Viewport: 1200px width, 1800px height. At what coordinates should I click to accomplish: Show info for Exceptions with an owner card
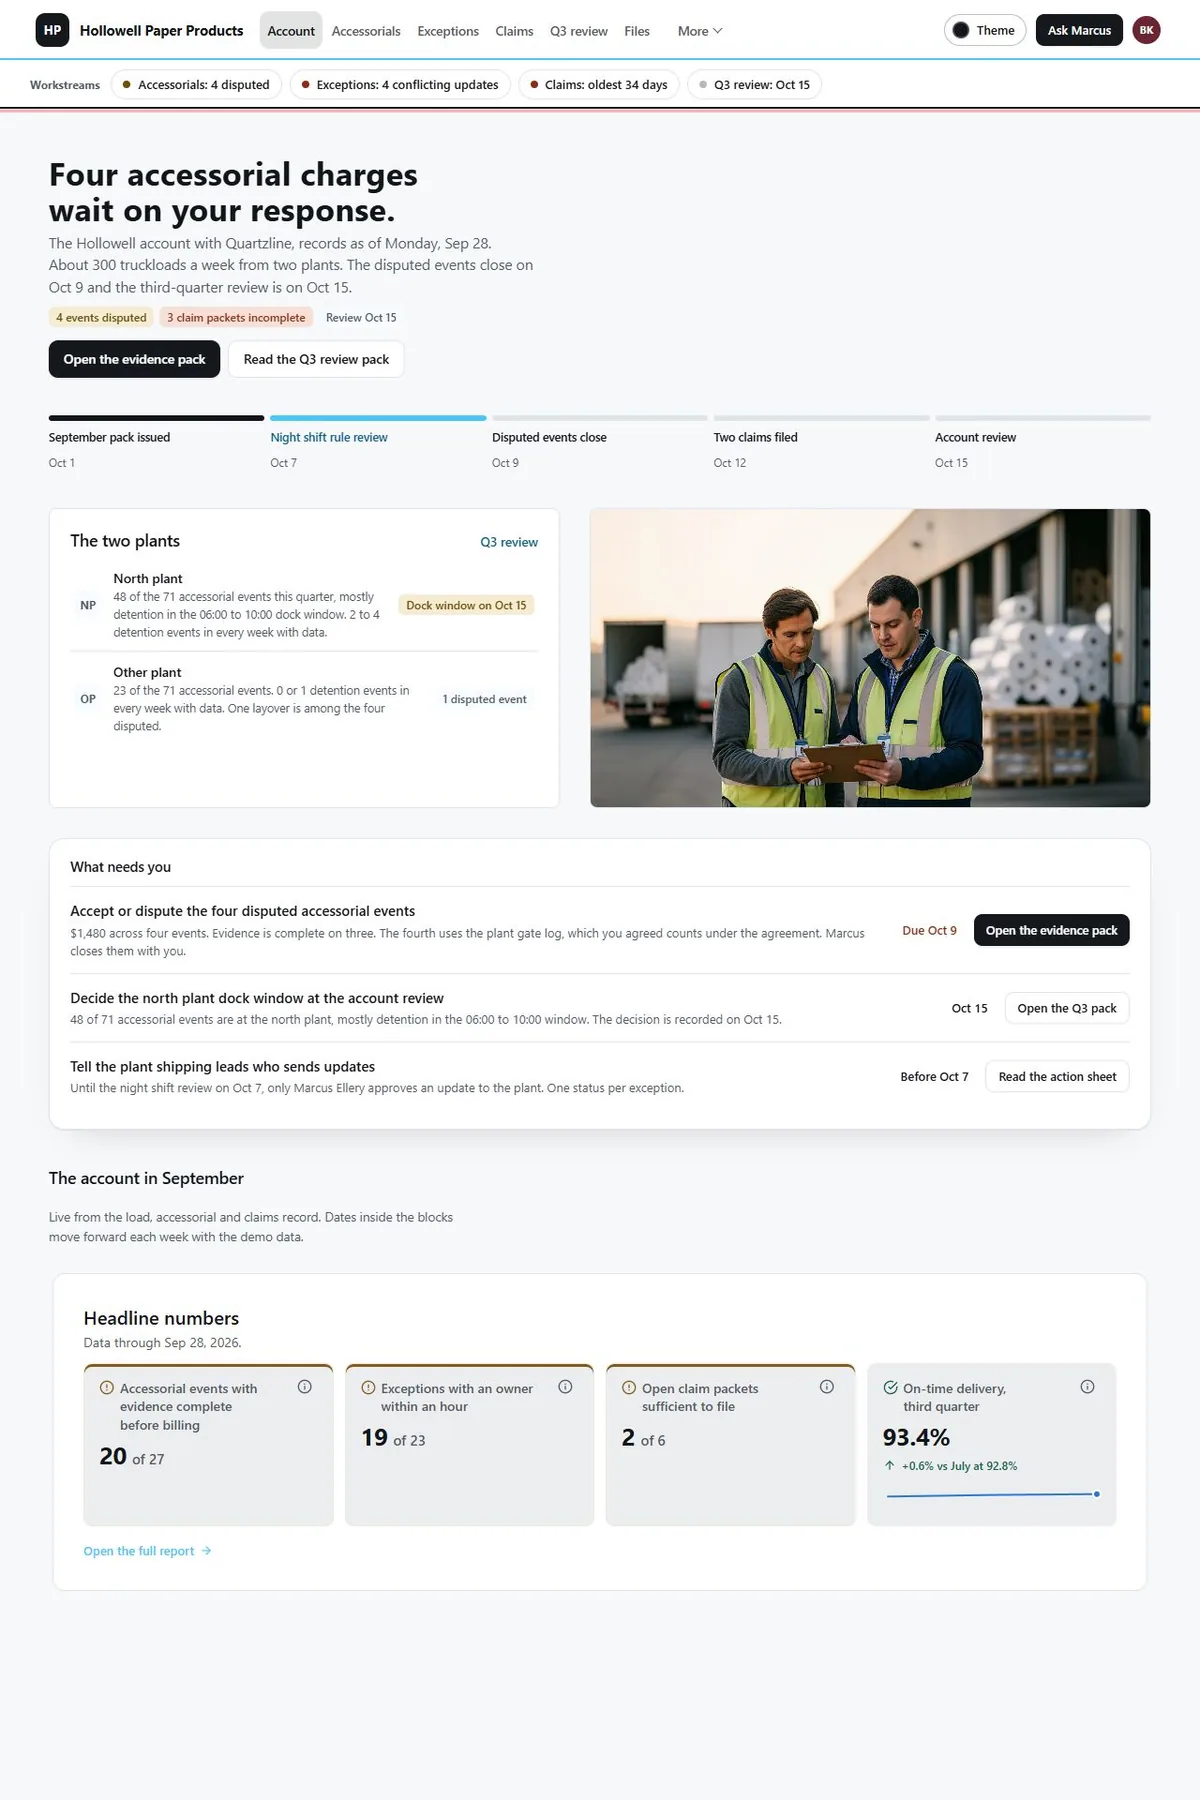tap(565, 1387)
